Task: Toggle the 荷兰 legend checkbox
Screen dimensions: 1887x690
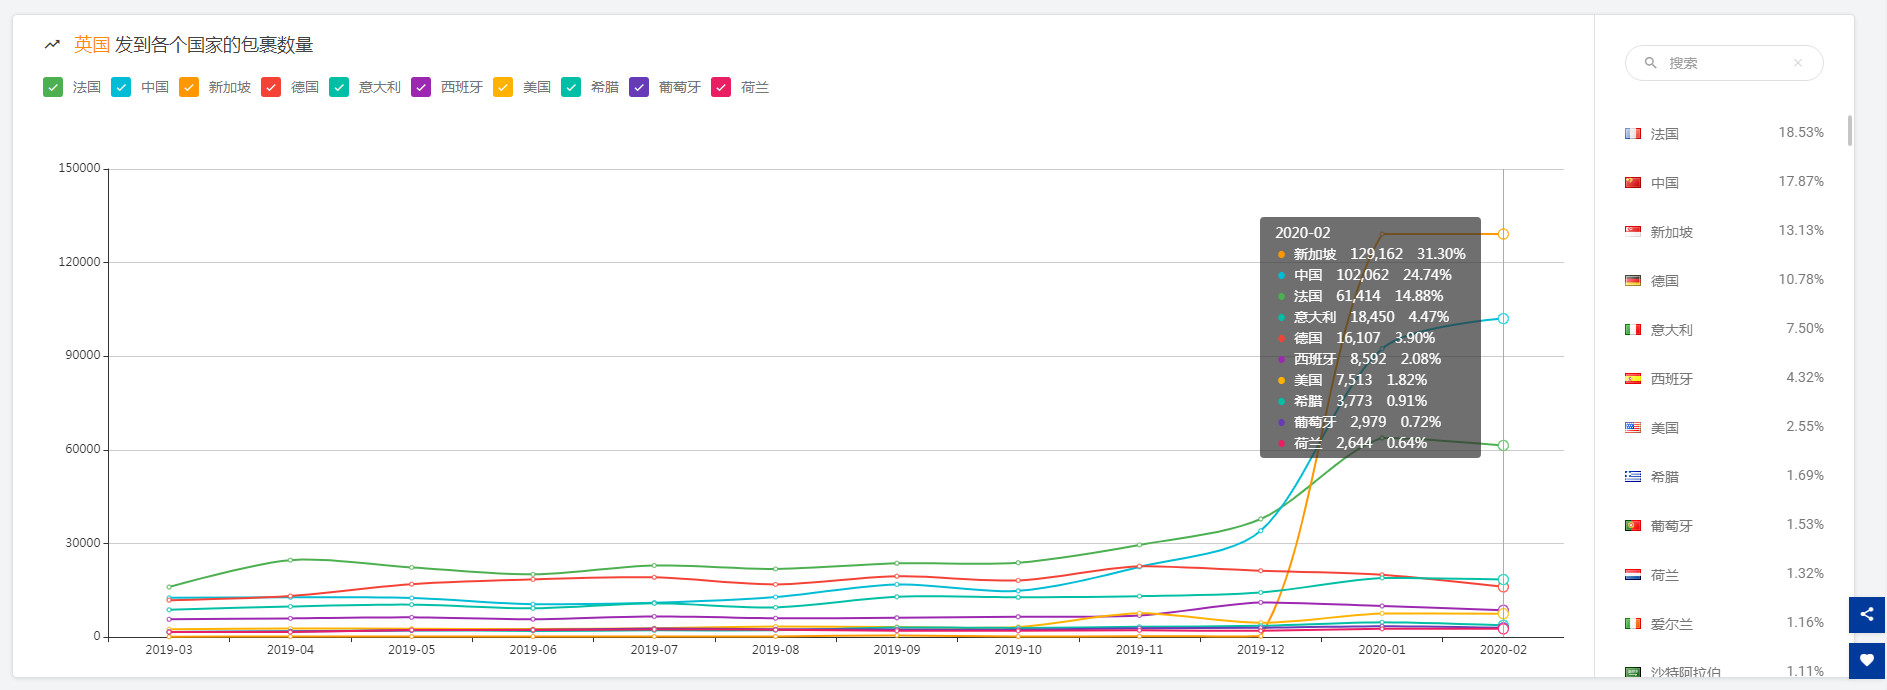Action: pyautogui.click(x=721, y=88)
